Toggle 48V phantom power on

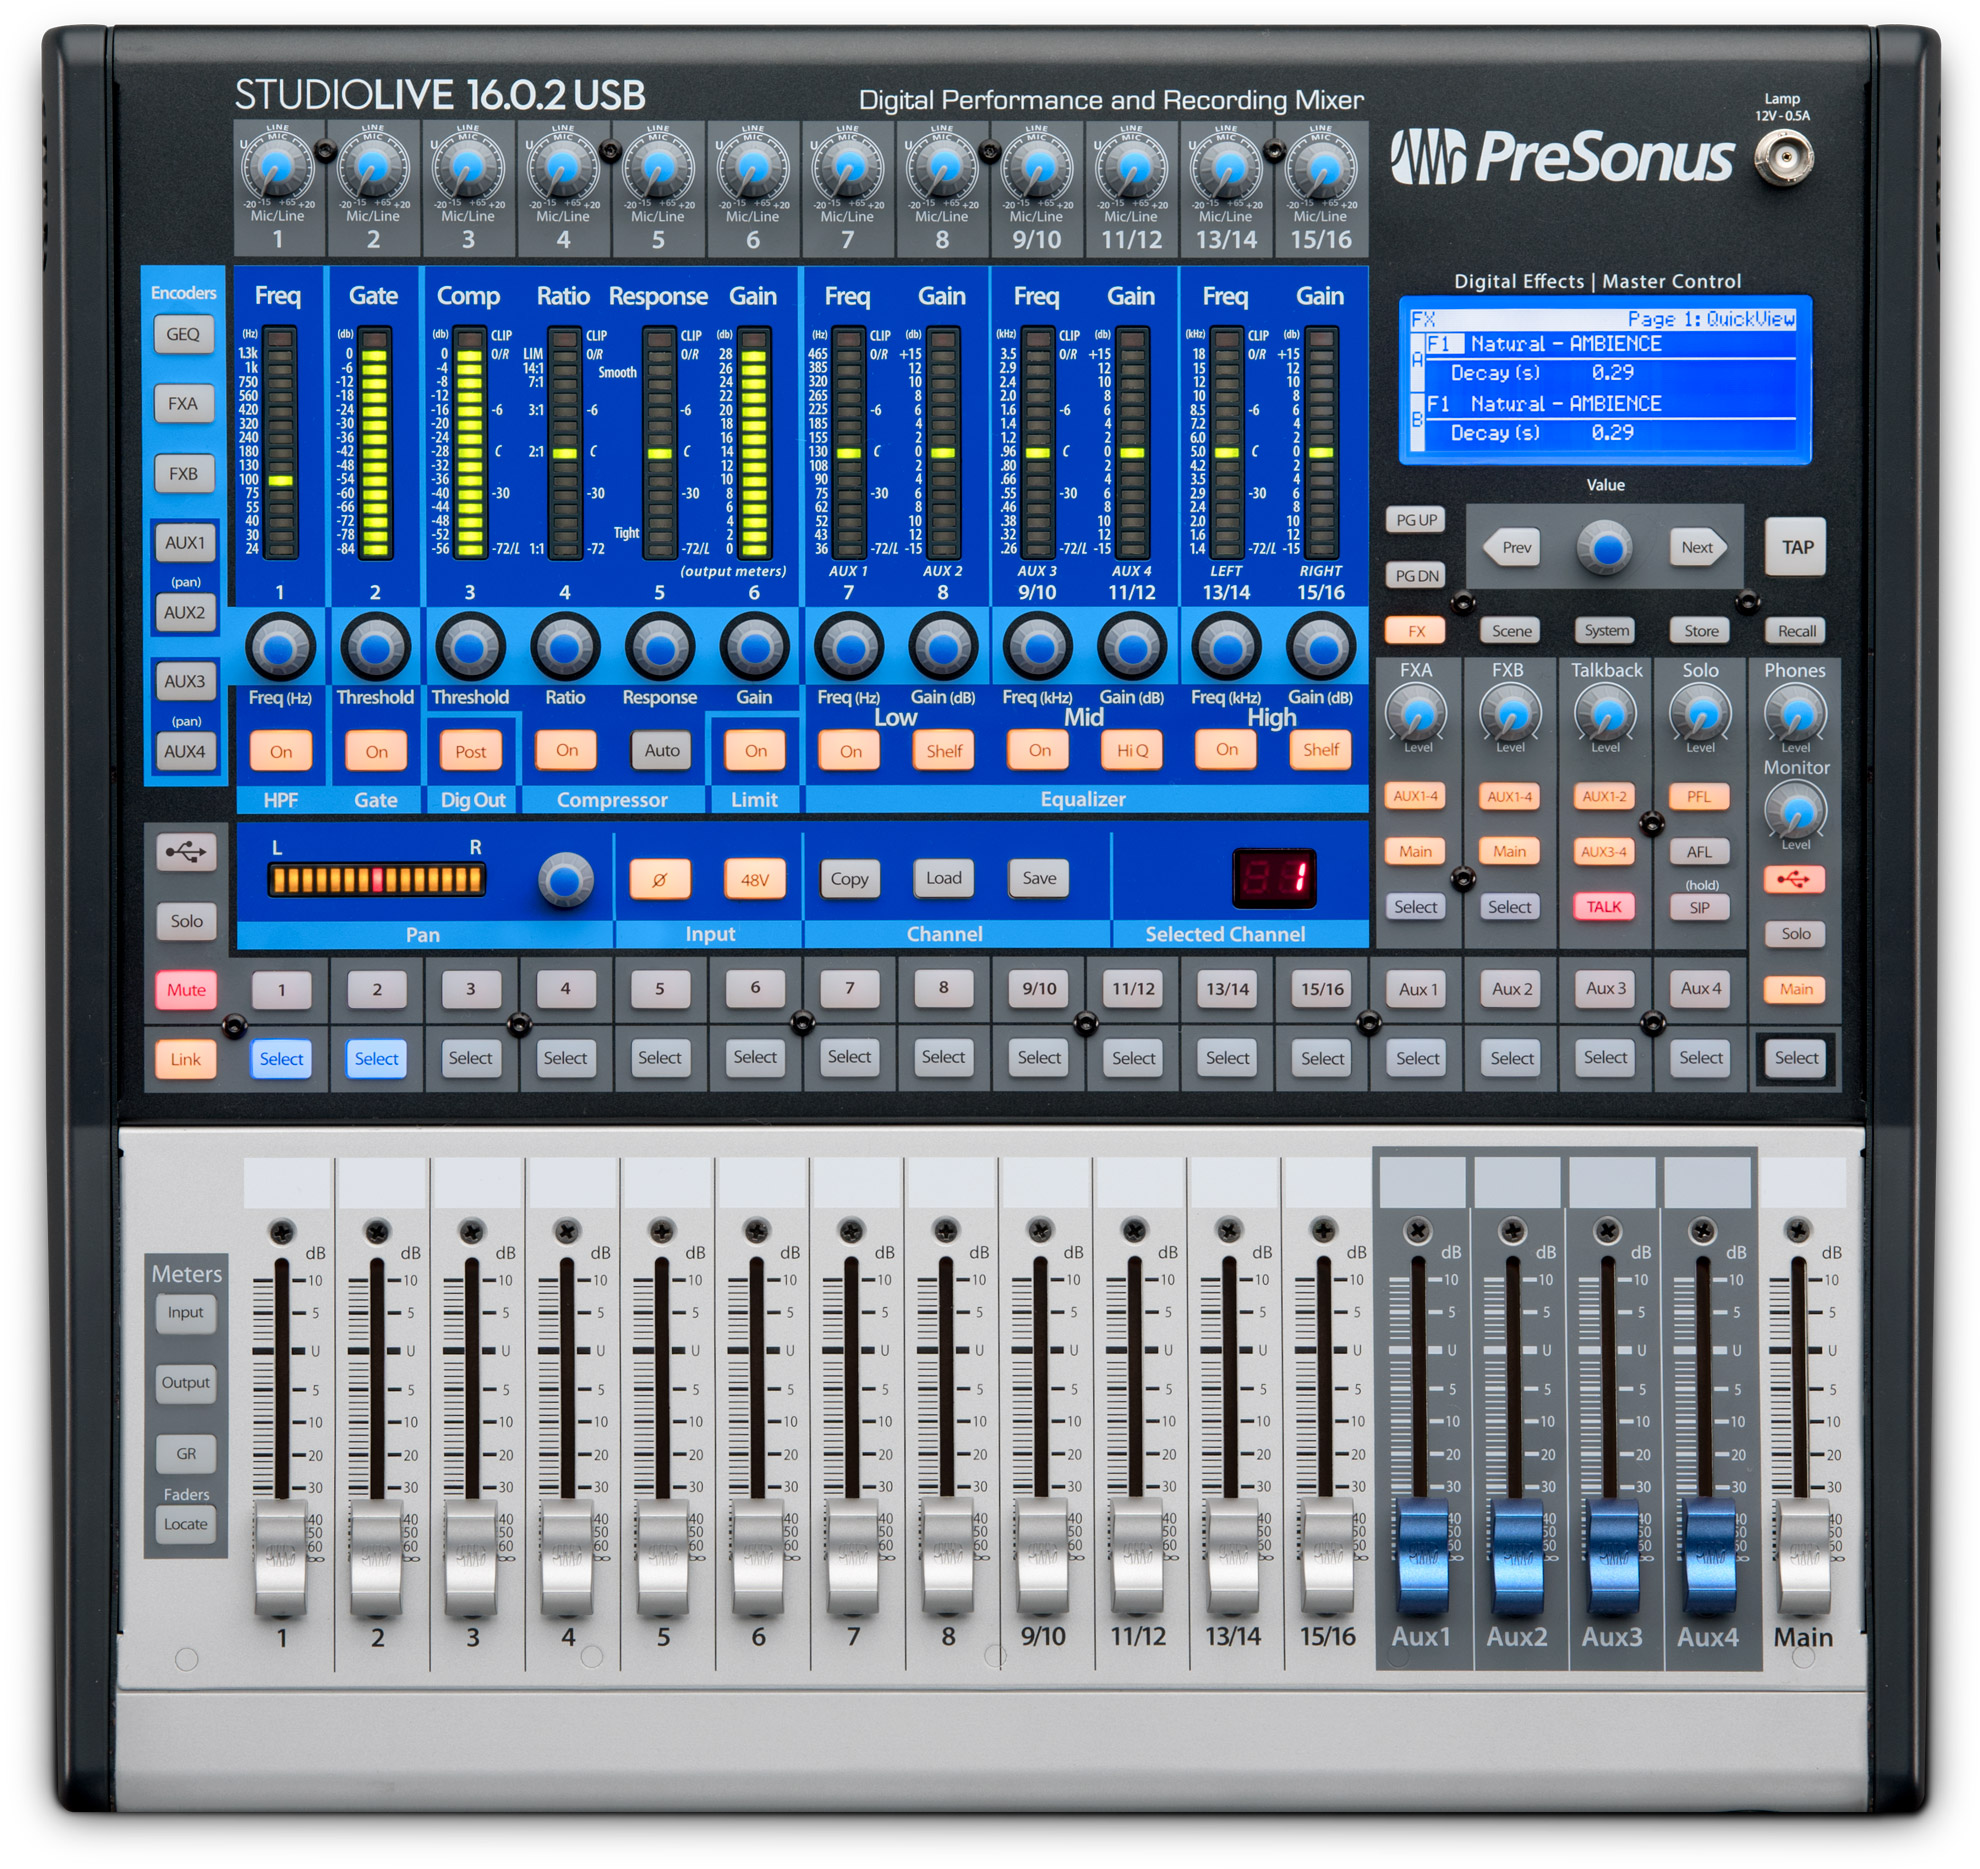(754, 879)
